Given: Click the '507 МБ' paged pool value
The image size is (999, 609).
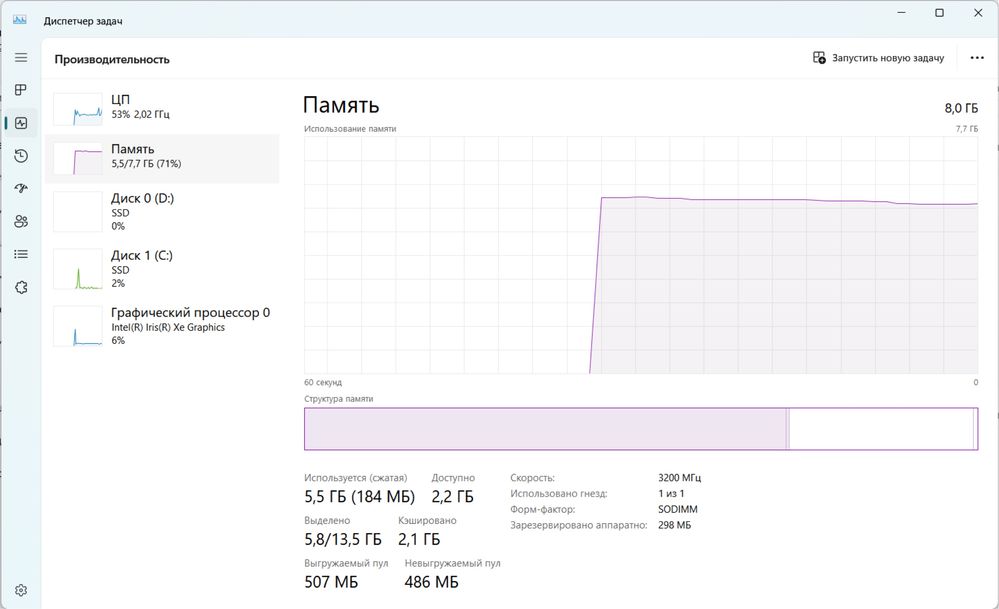Looking at the screenshot, I should point(331,582).
